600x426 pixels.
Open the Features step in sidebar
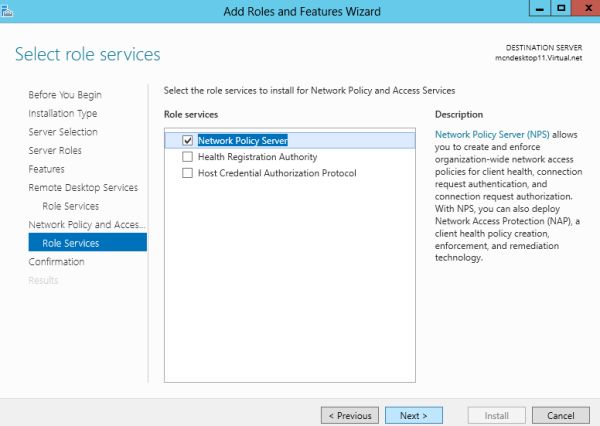coord(46,169)
